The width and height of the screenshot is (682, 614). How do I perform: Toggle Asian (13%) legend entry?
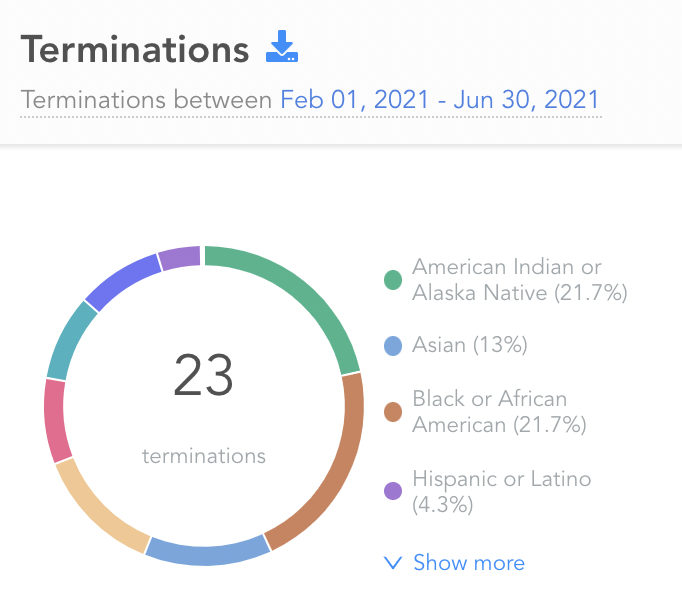(x=470, y=345)
